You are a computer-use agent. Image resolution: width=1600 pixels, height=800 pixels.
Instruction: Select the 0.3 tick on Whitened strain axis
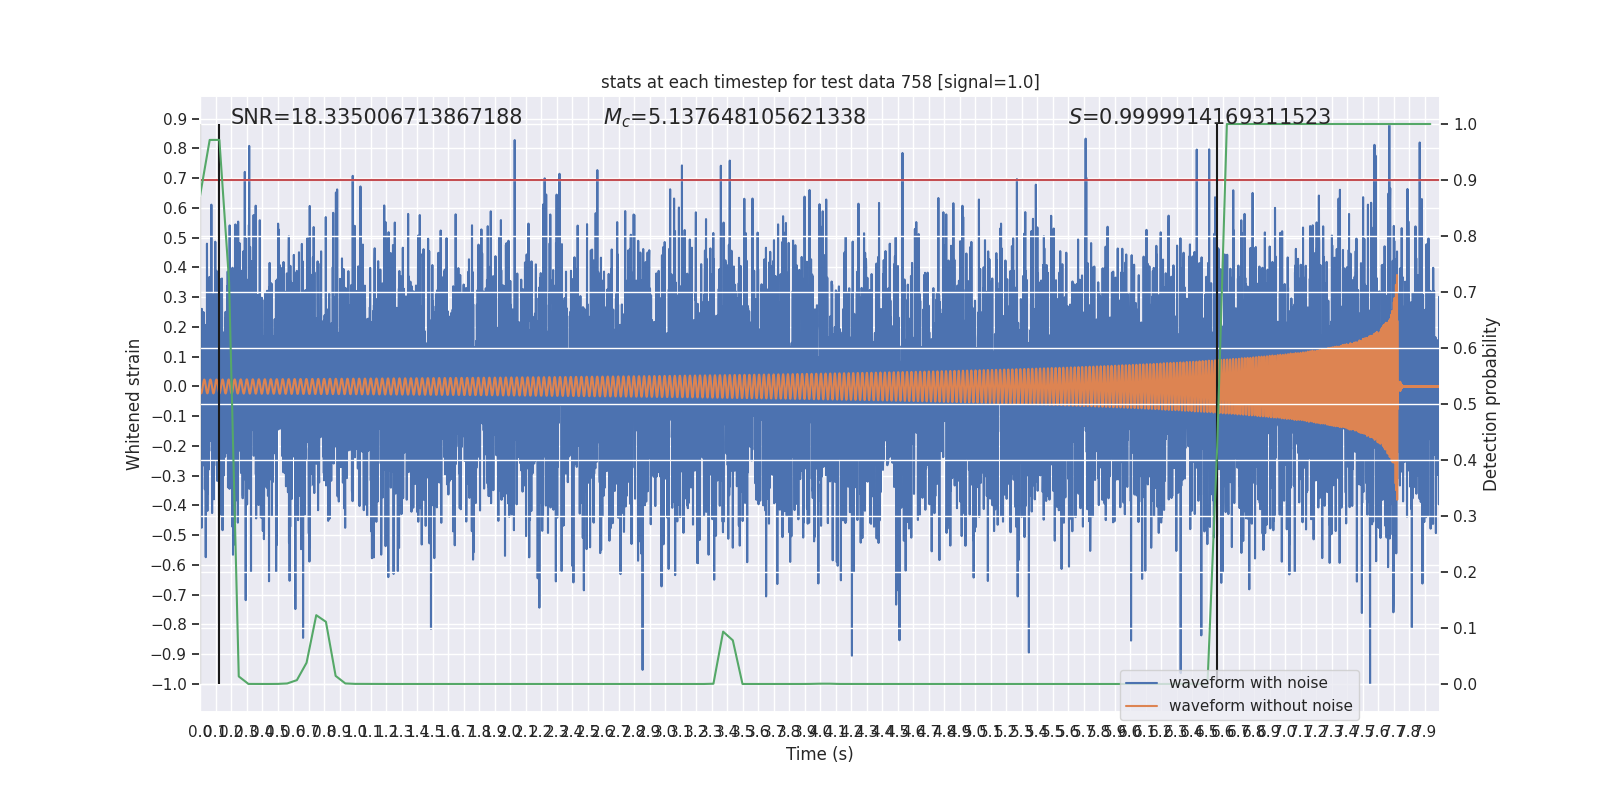click(175, 297)
